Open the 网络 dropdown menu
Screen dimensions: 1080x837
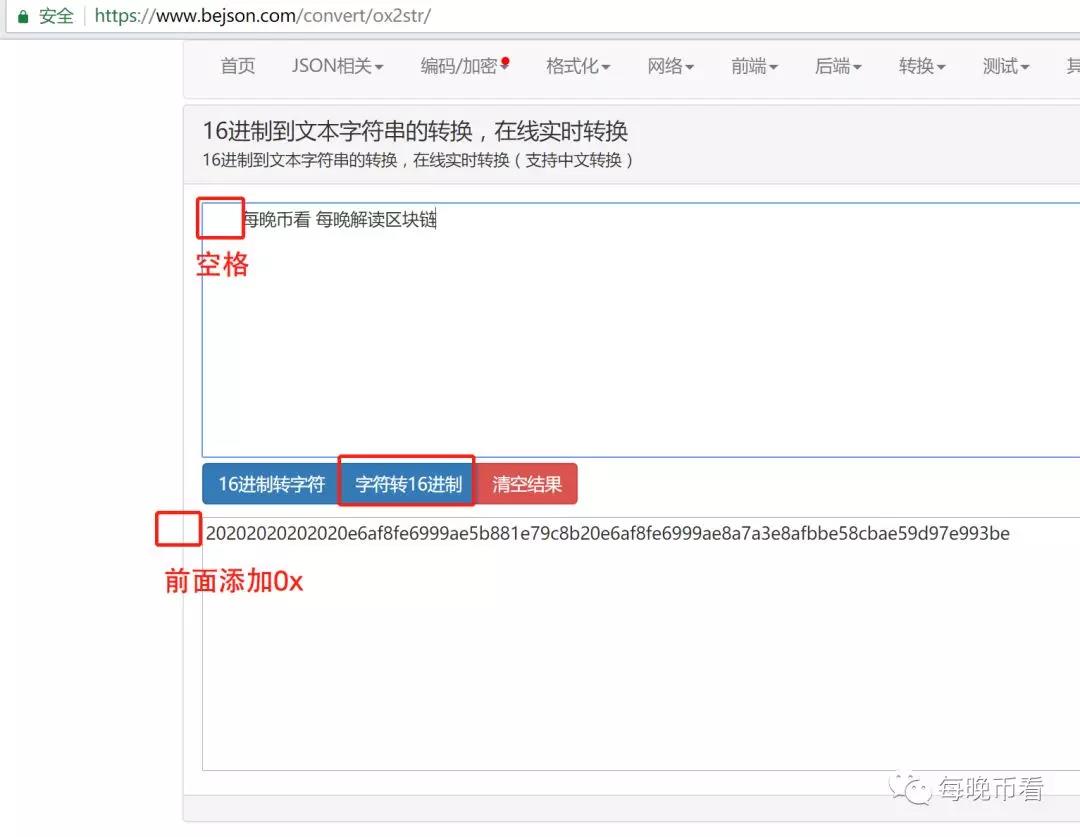[670, 66]
